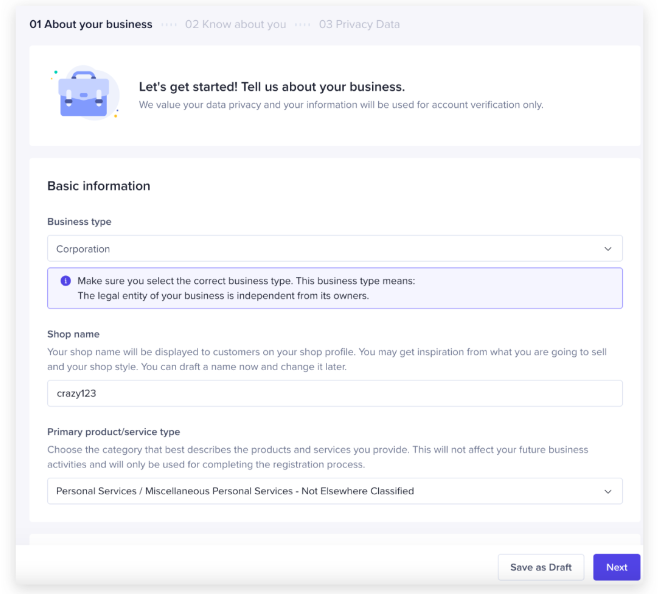
Task: Go to step 02 Know about you
Action: tap(235, 24)
